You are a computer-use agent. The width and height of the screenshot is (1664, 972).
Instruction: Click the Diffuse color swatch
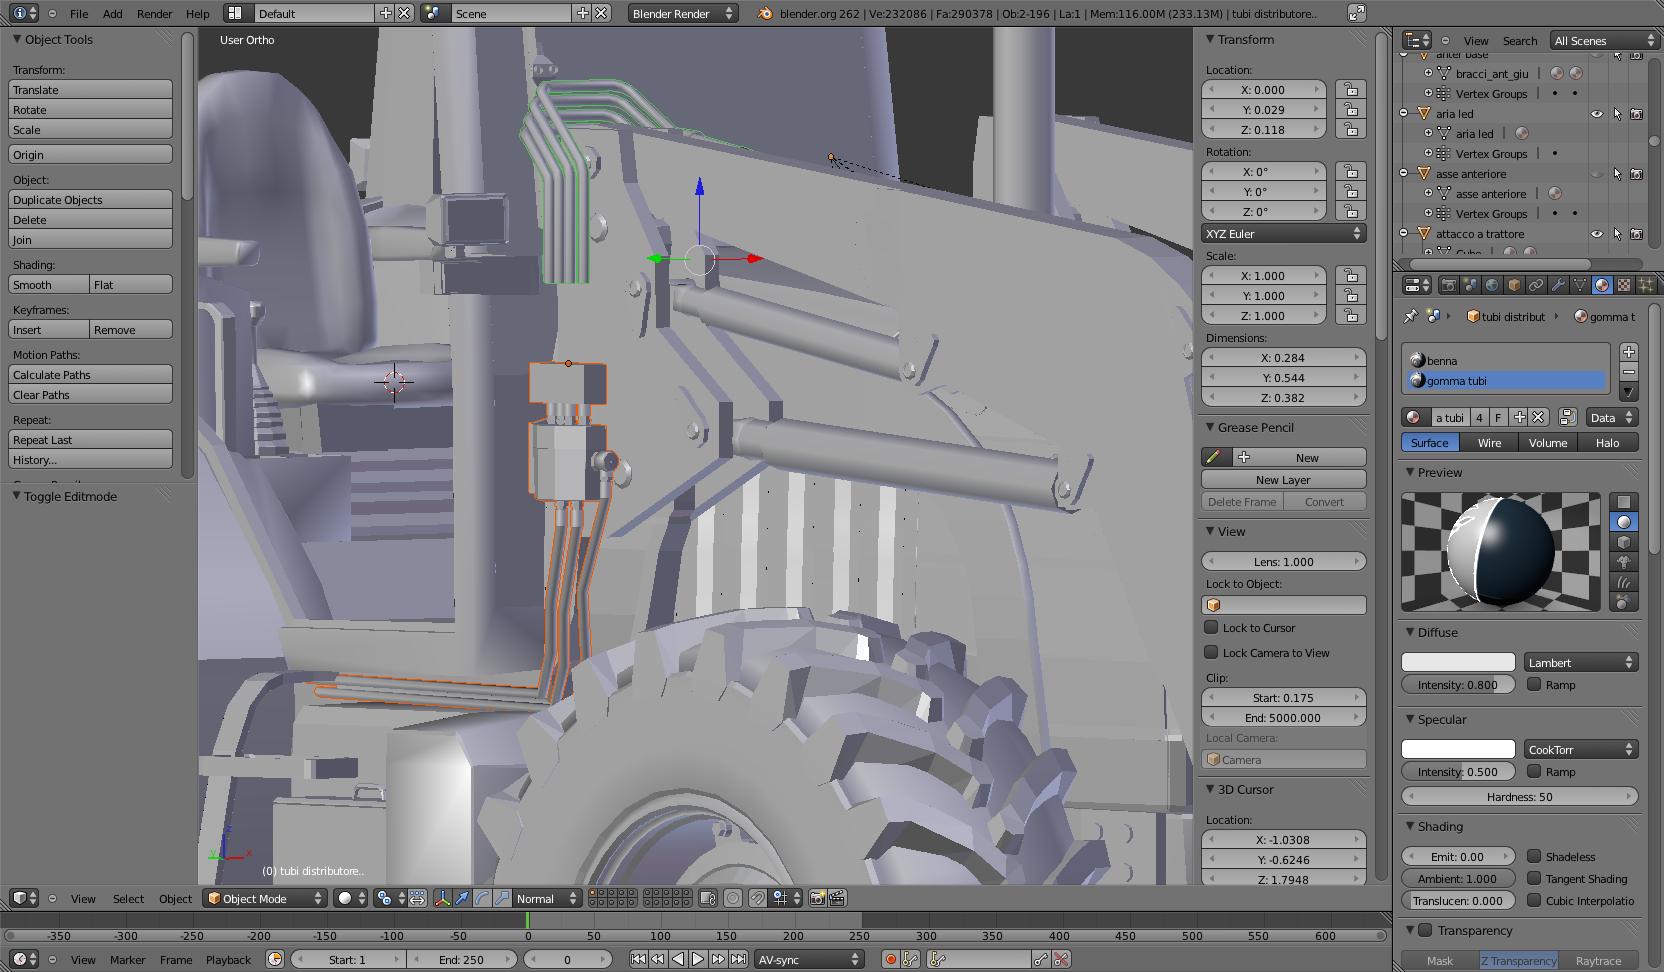[x=1458, y=662]
